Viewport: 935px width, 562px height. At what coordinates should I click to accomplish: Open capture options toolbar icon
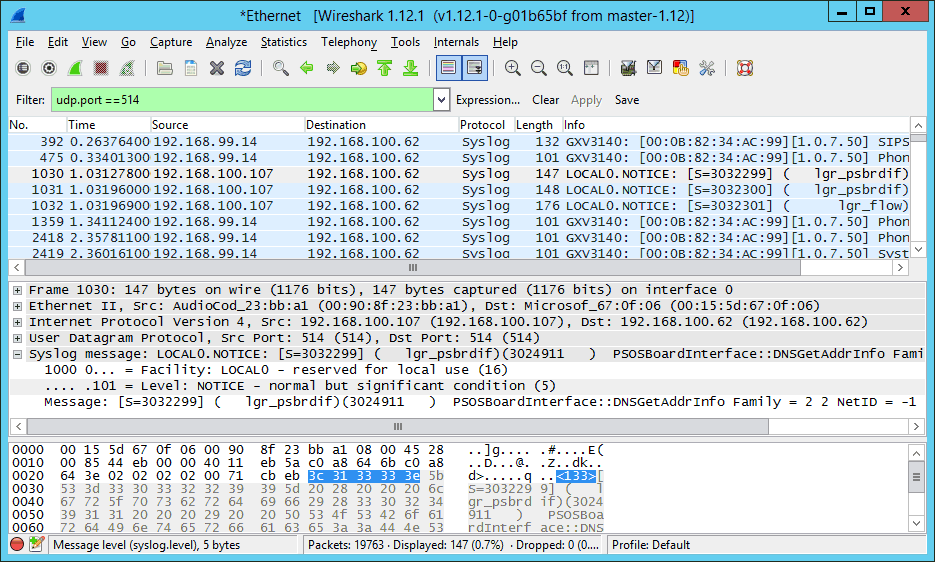pyautogui.click(x=49, y=68)
